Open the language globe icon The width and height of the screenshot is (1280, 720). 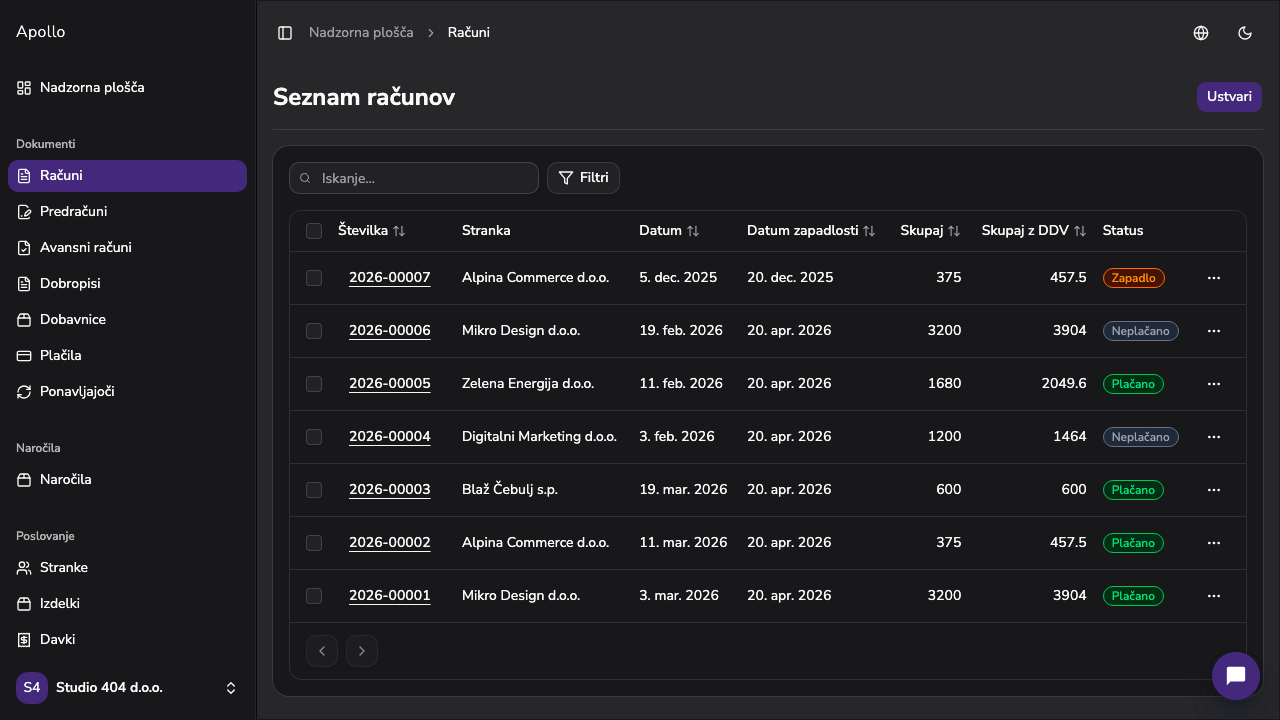point(1201,33)
